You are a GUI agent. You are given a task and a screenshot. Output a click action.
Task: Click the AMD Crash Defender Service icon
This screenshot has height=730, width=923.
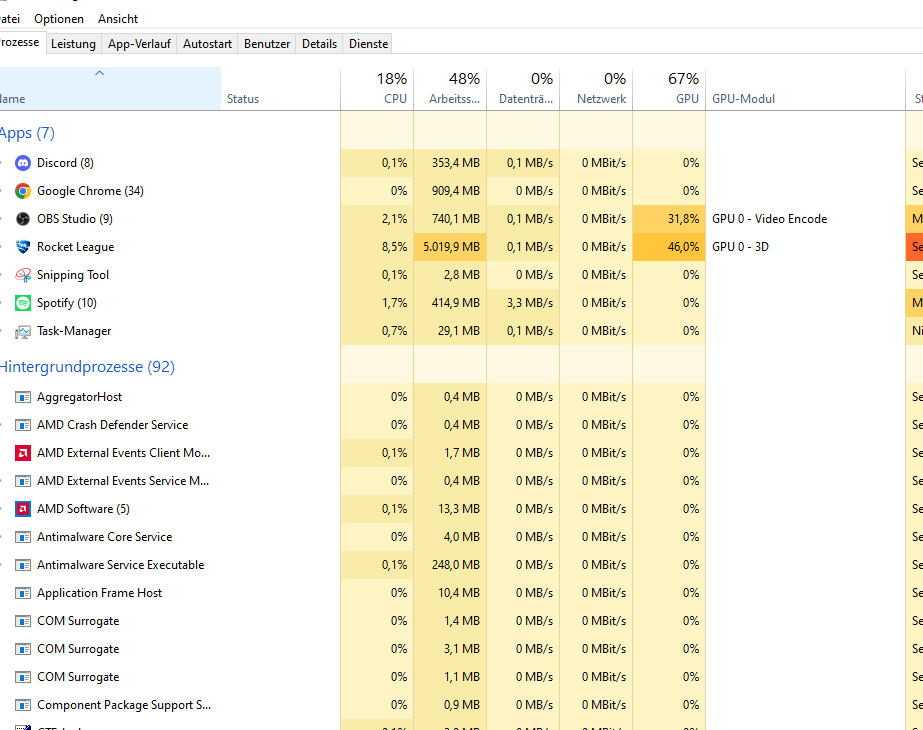tap(23, 425)
